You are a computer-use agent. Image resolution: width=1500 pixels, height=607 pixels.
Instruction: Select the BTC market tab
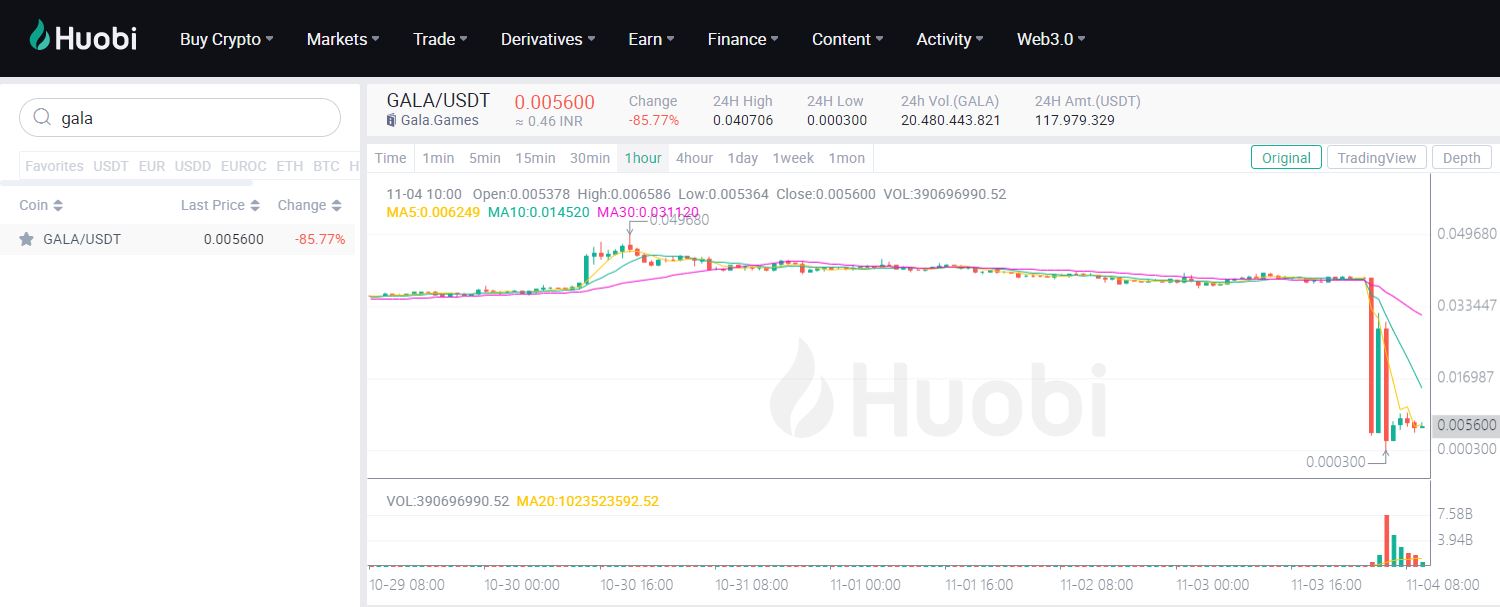pos(326,166)
